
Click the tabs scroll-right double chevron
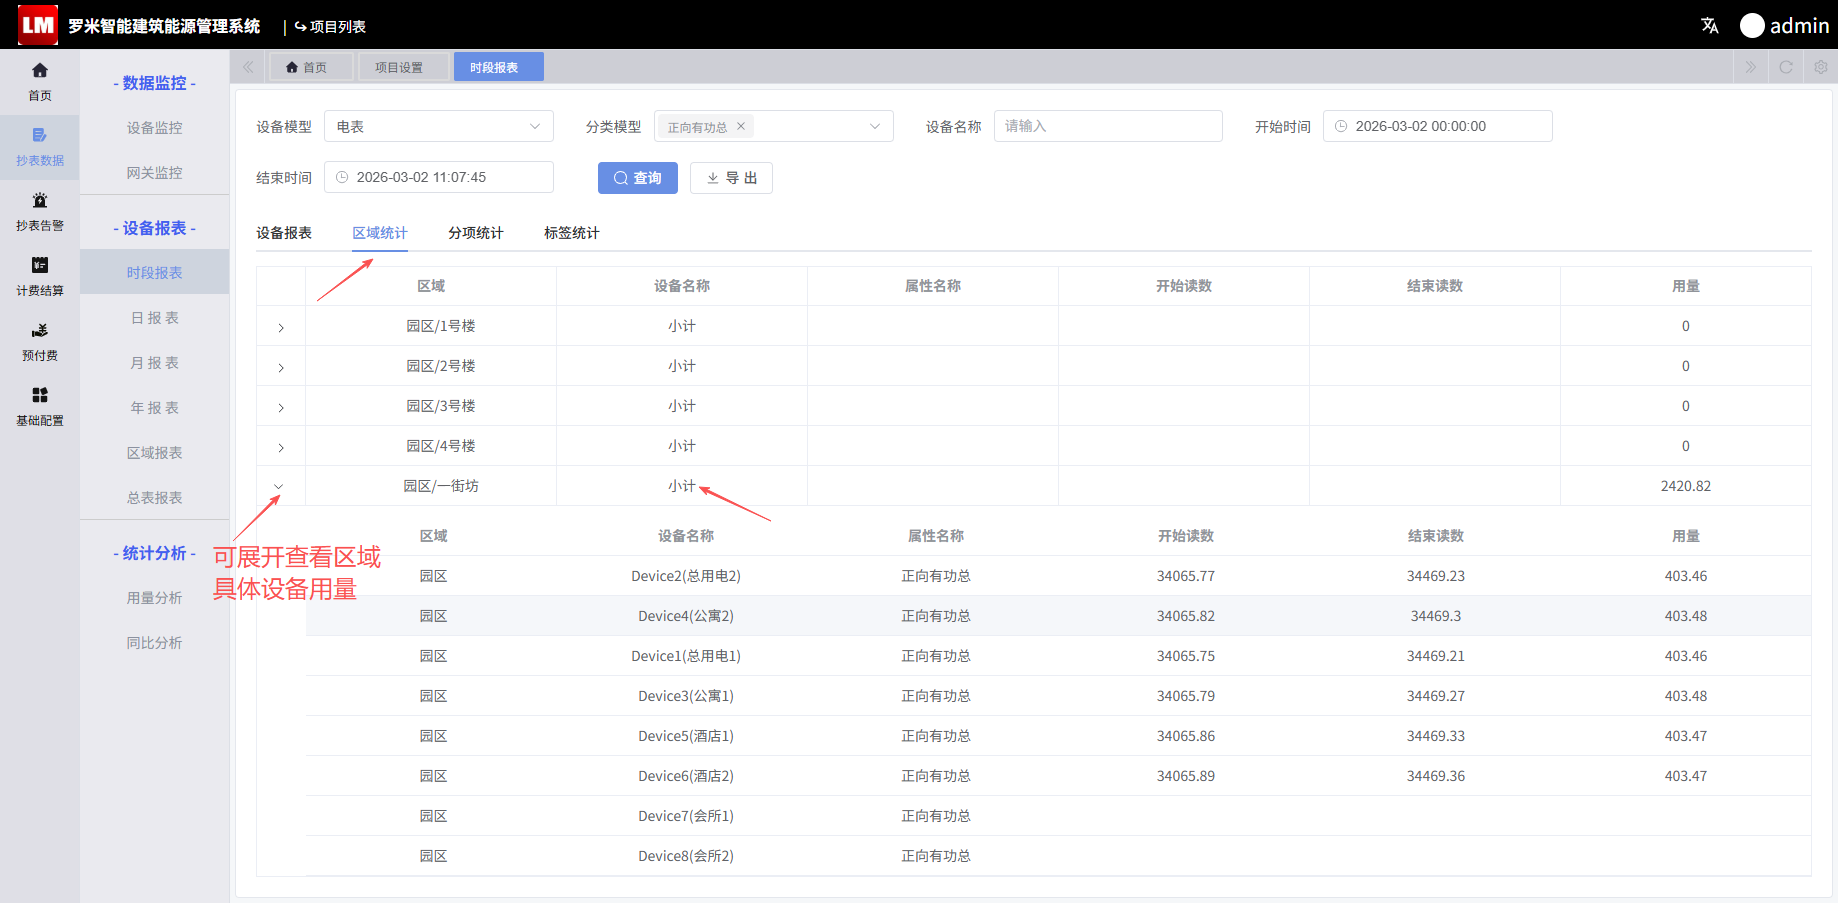[x=1750, y=67]
